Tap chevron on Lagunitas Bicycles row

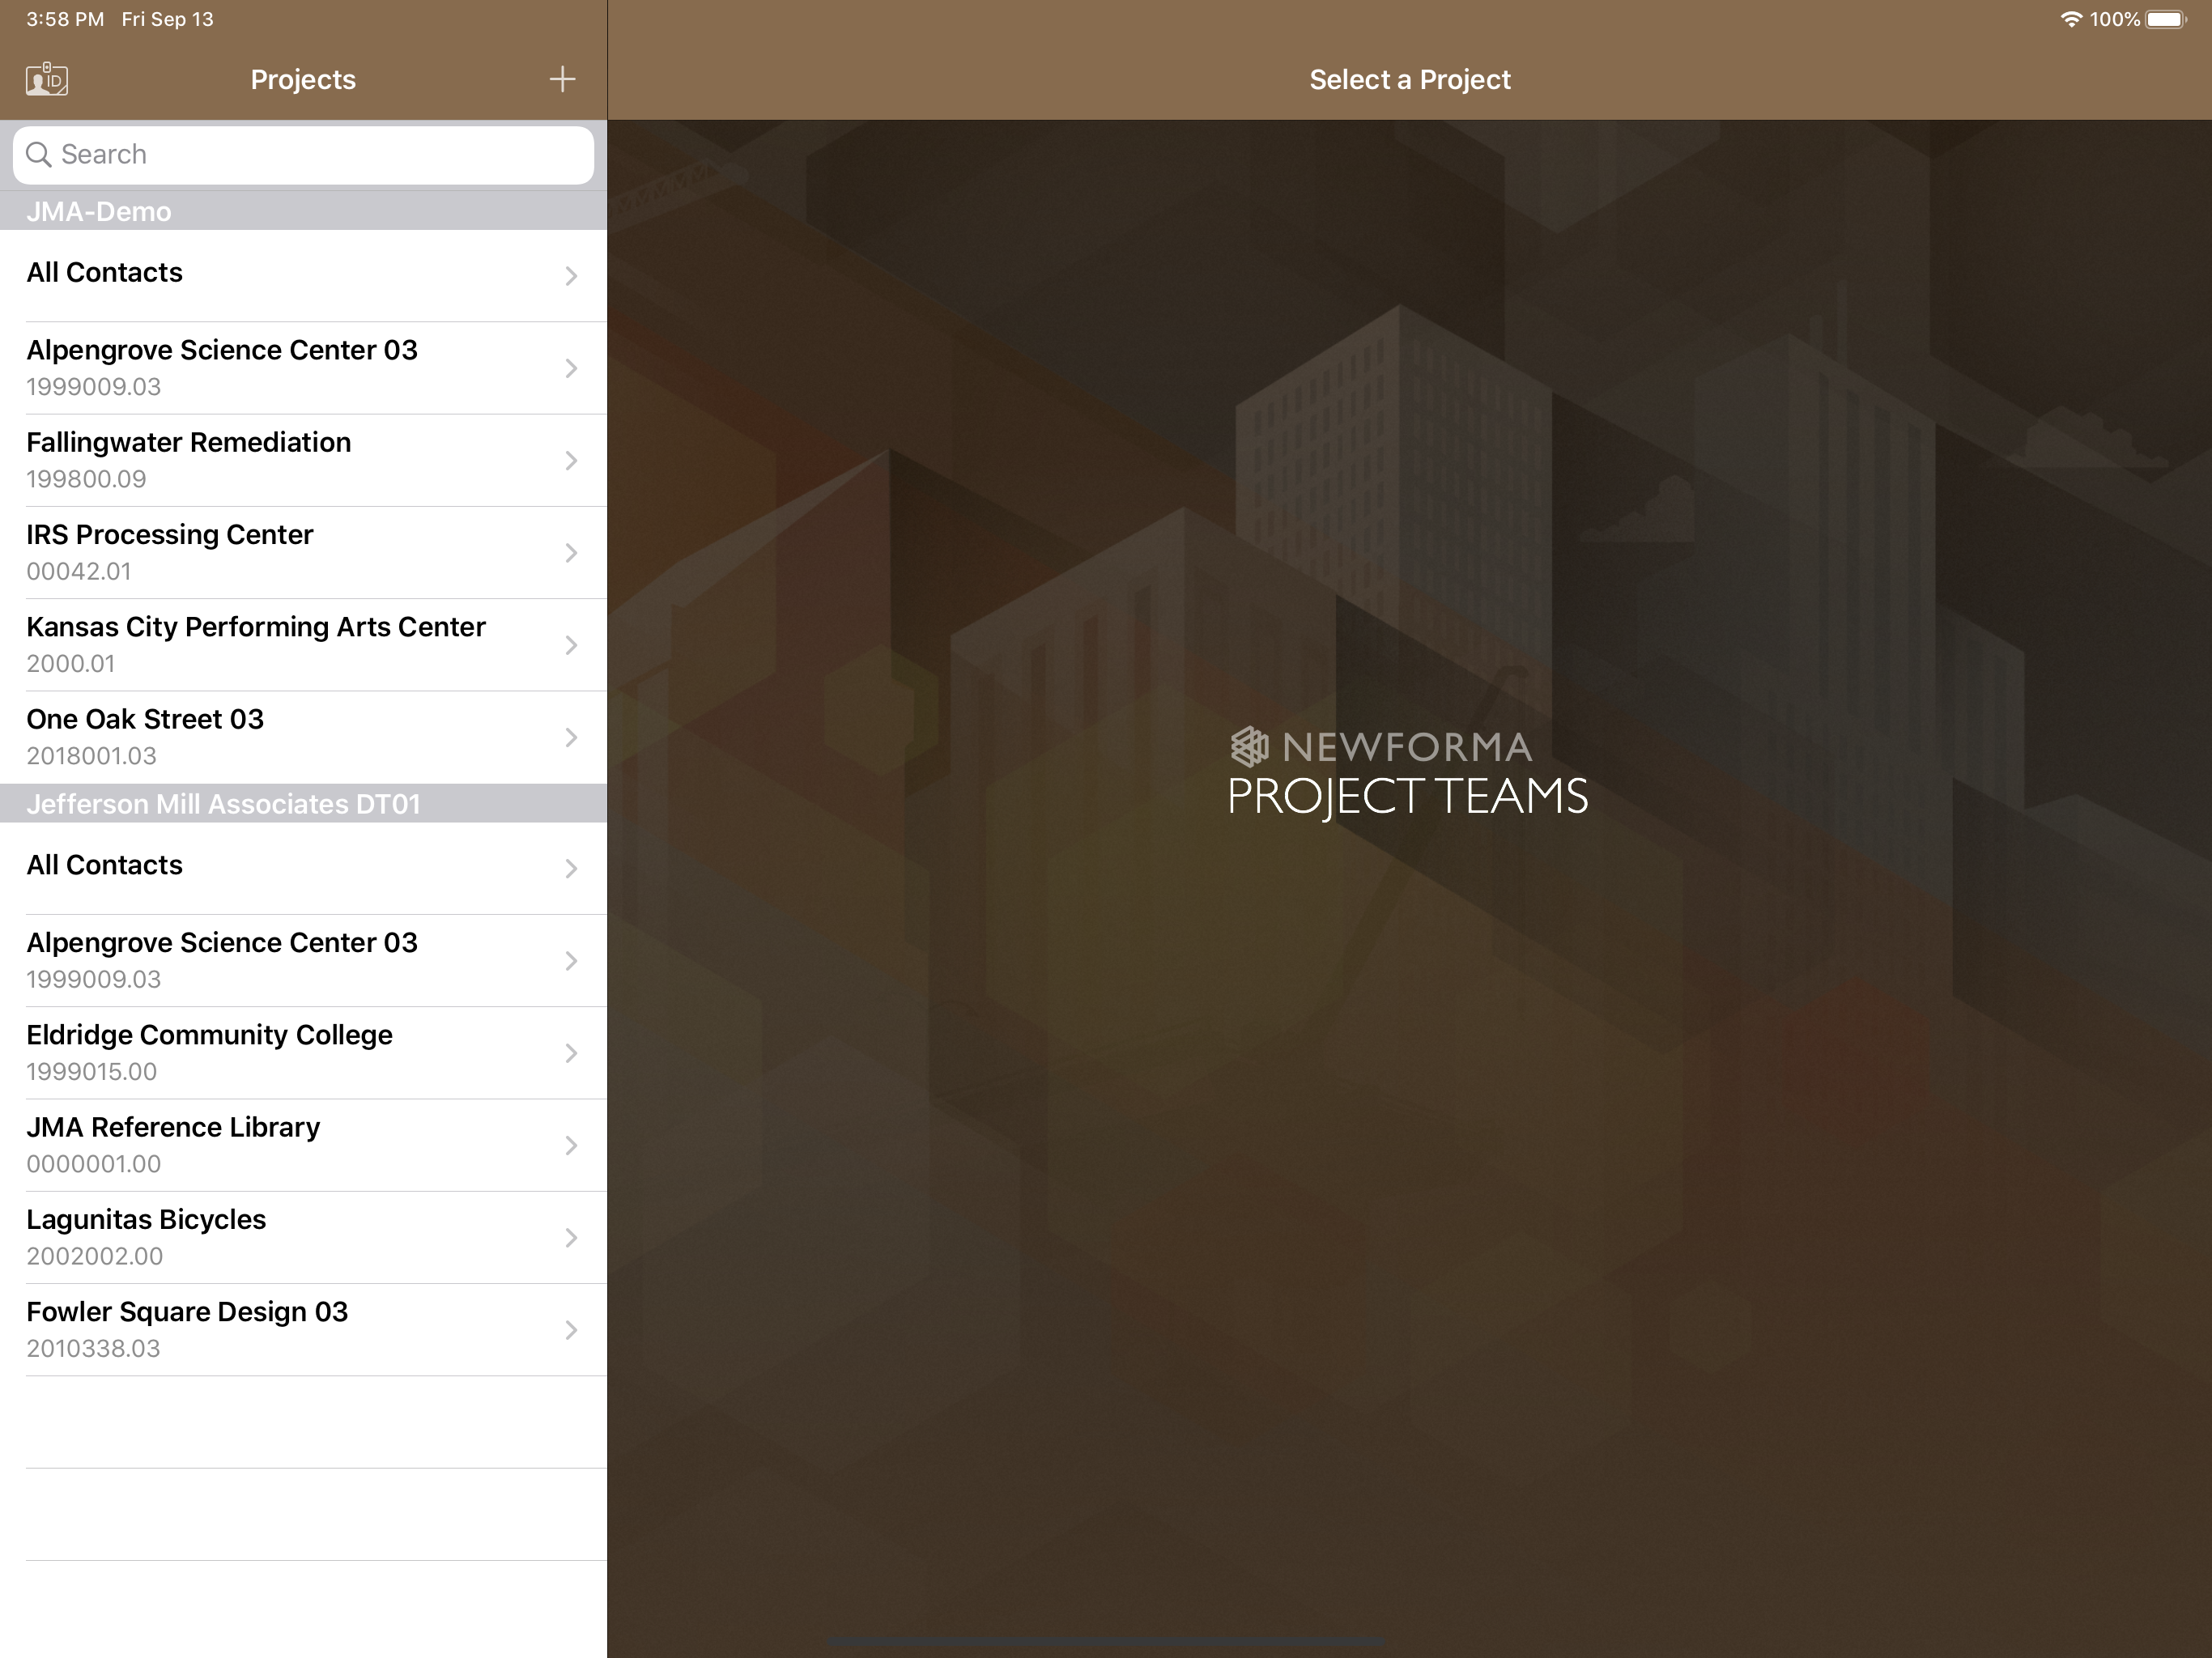pos(571,1238)
